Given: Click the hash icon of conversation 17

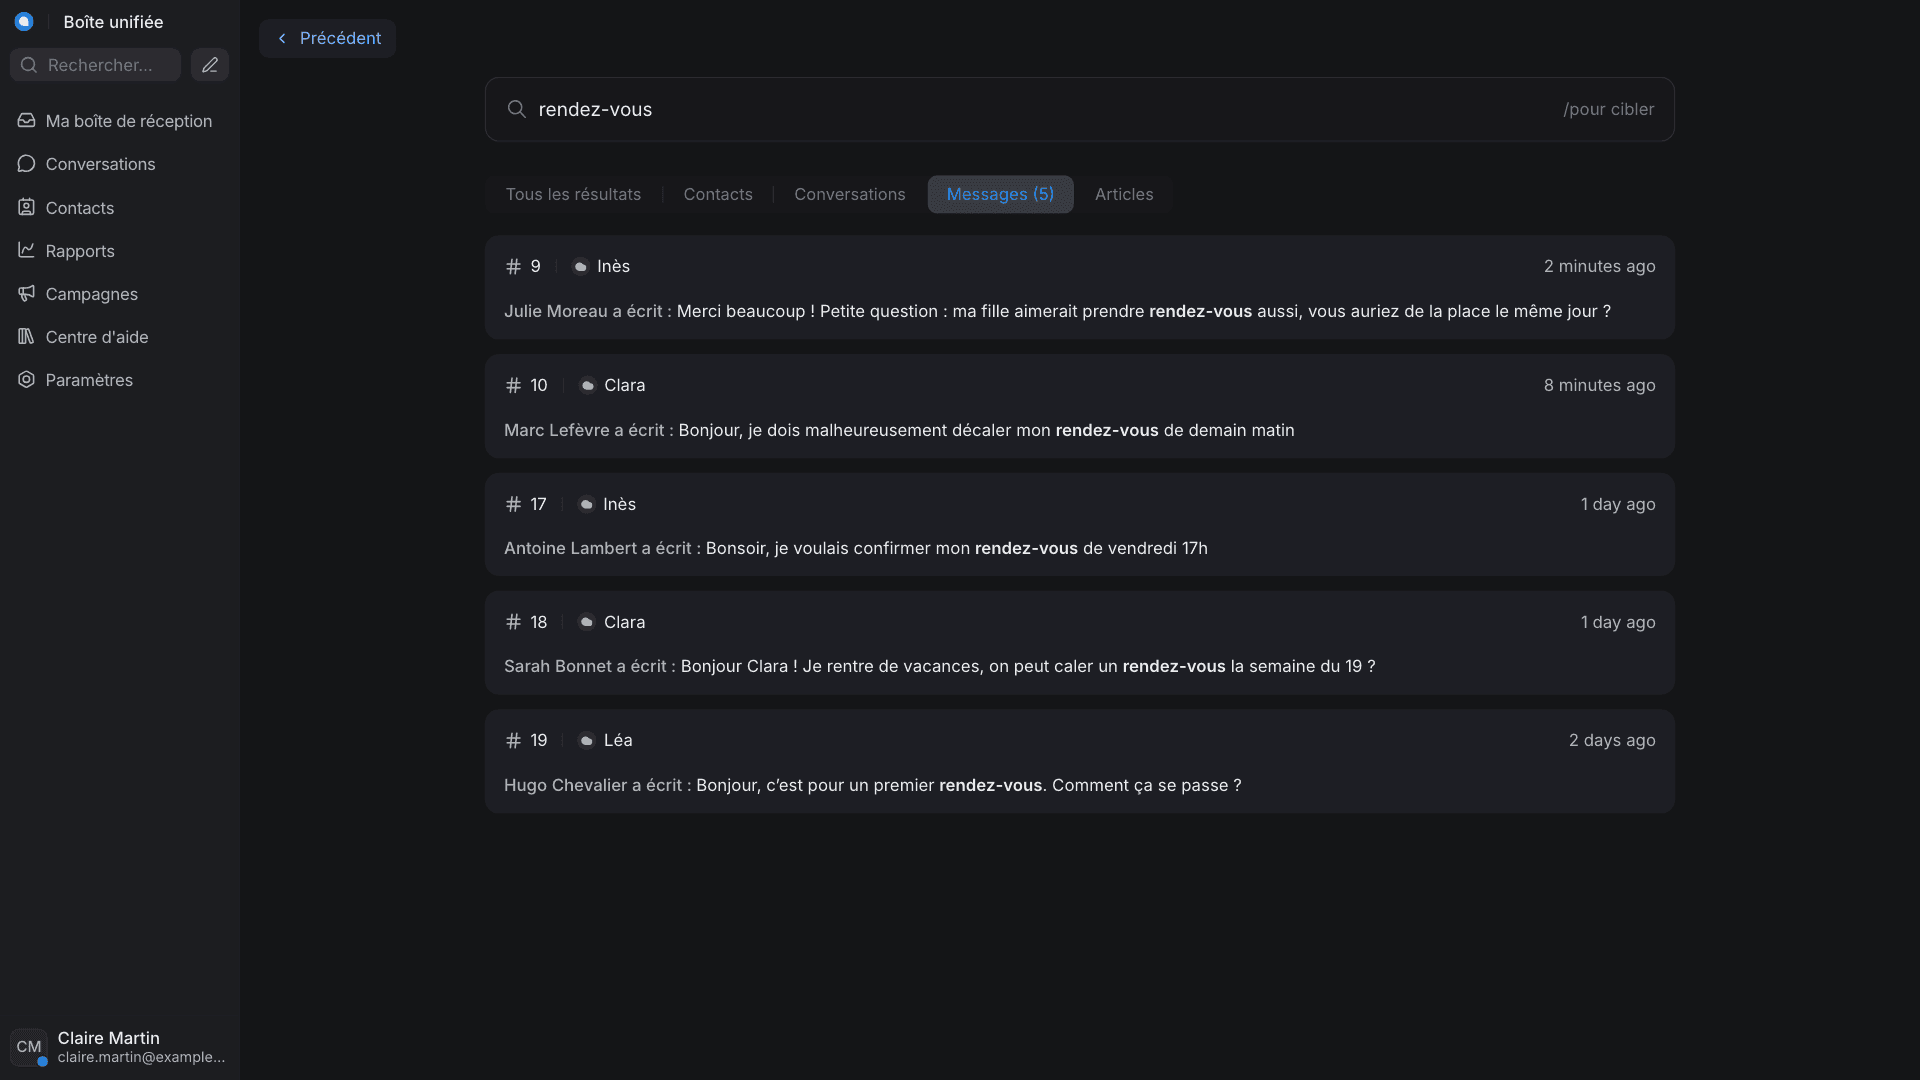Looking at the screenshot, I should [x=513, y=504].
